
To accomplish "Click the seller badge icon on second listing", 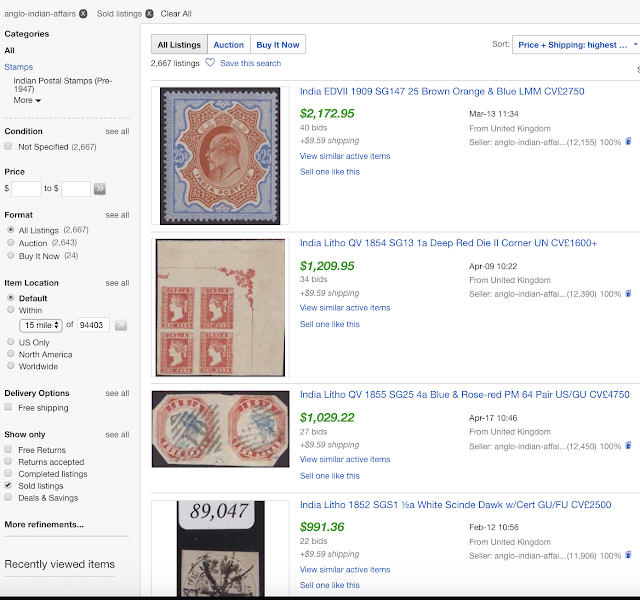I will [628, 294].
